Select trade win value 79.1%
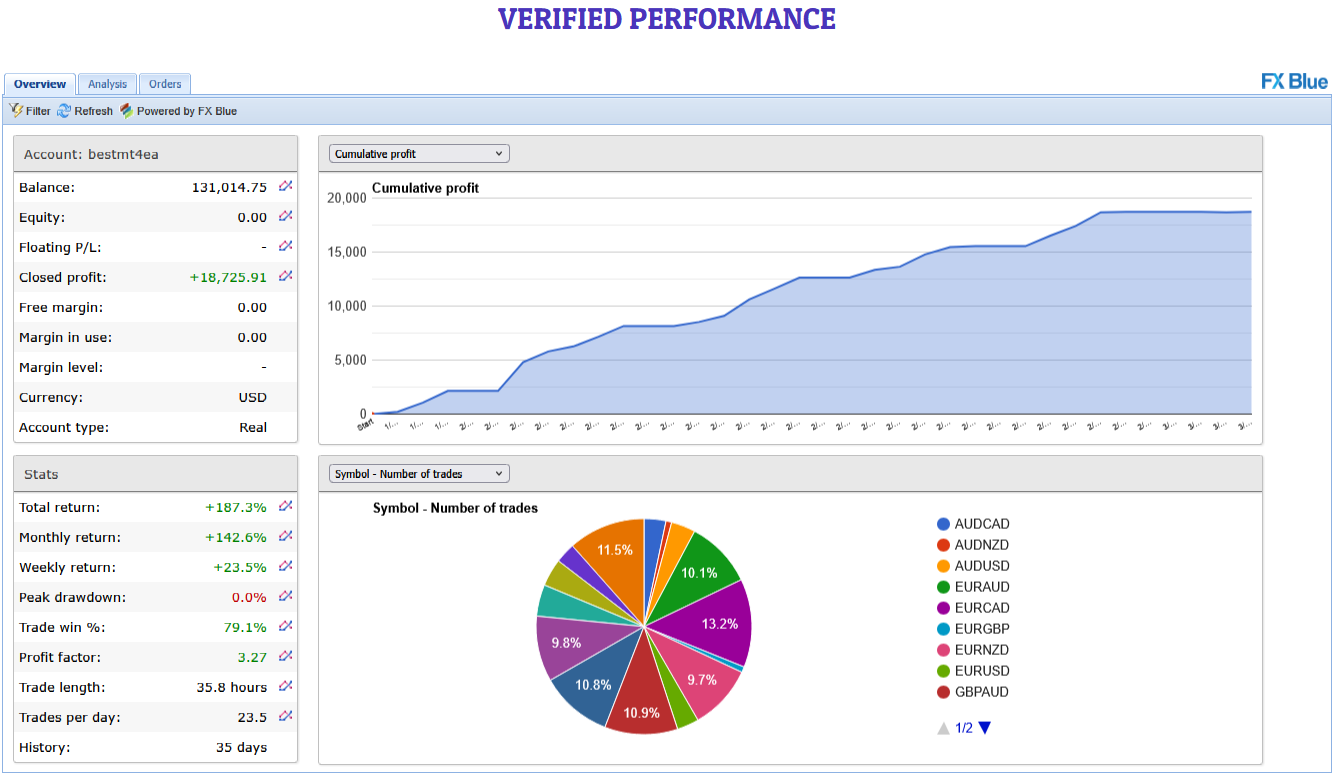Viewport: 1339px width, 778px height. 246,627
